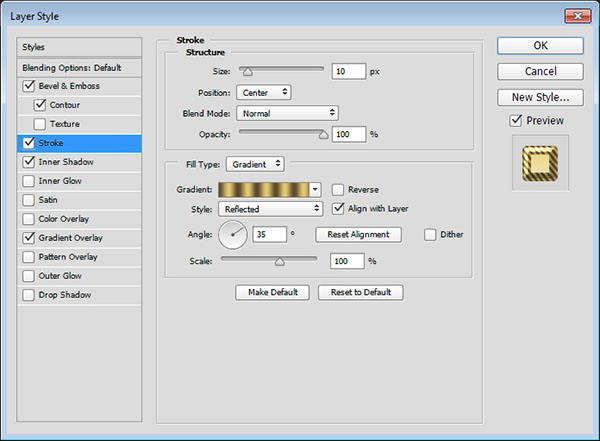Click the New Style button

(x=540, y=97)
